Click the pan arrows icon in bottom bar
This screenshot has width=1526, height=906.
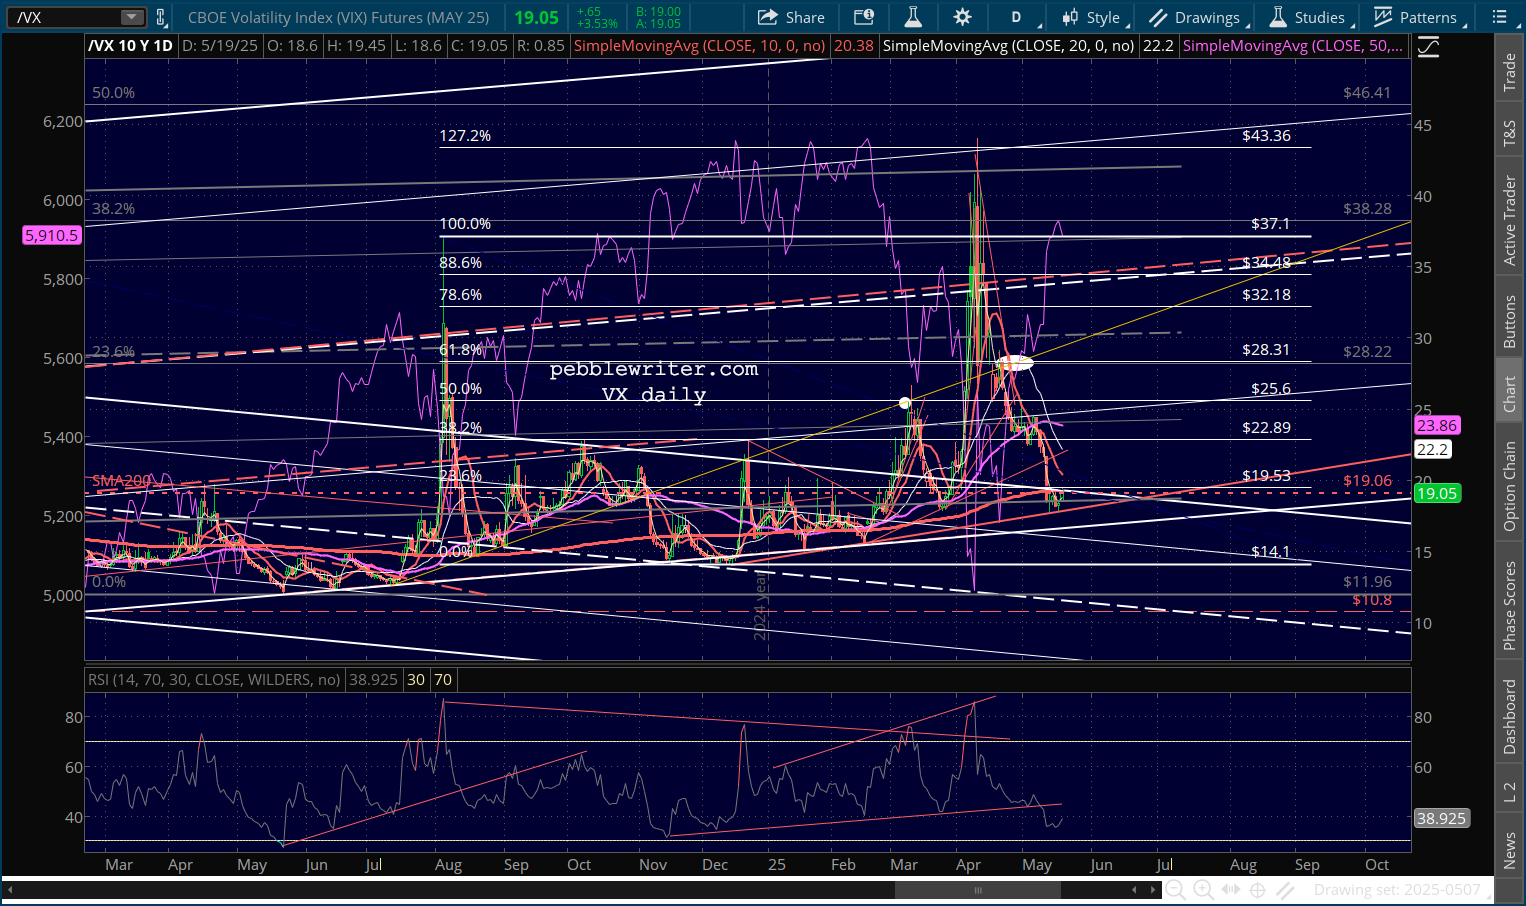point(1231,889)
